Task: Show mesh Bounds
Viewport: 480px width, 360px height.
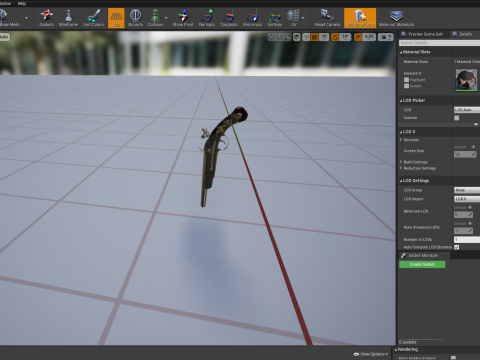Action: click(135, 18)
